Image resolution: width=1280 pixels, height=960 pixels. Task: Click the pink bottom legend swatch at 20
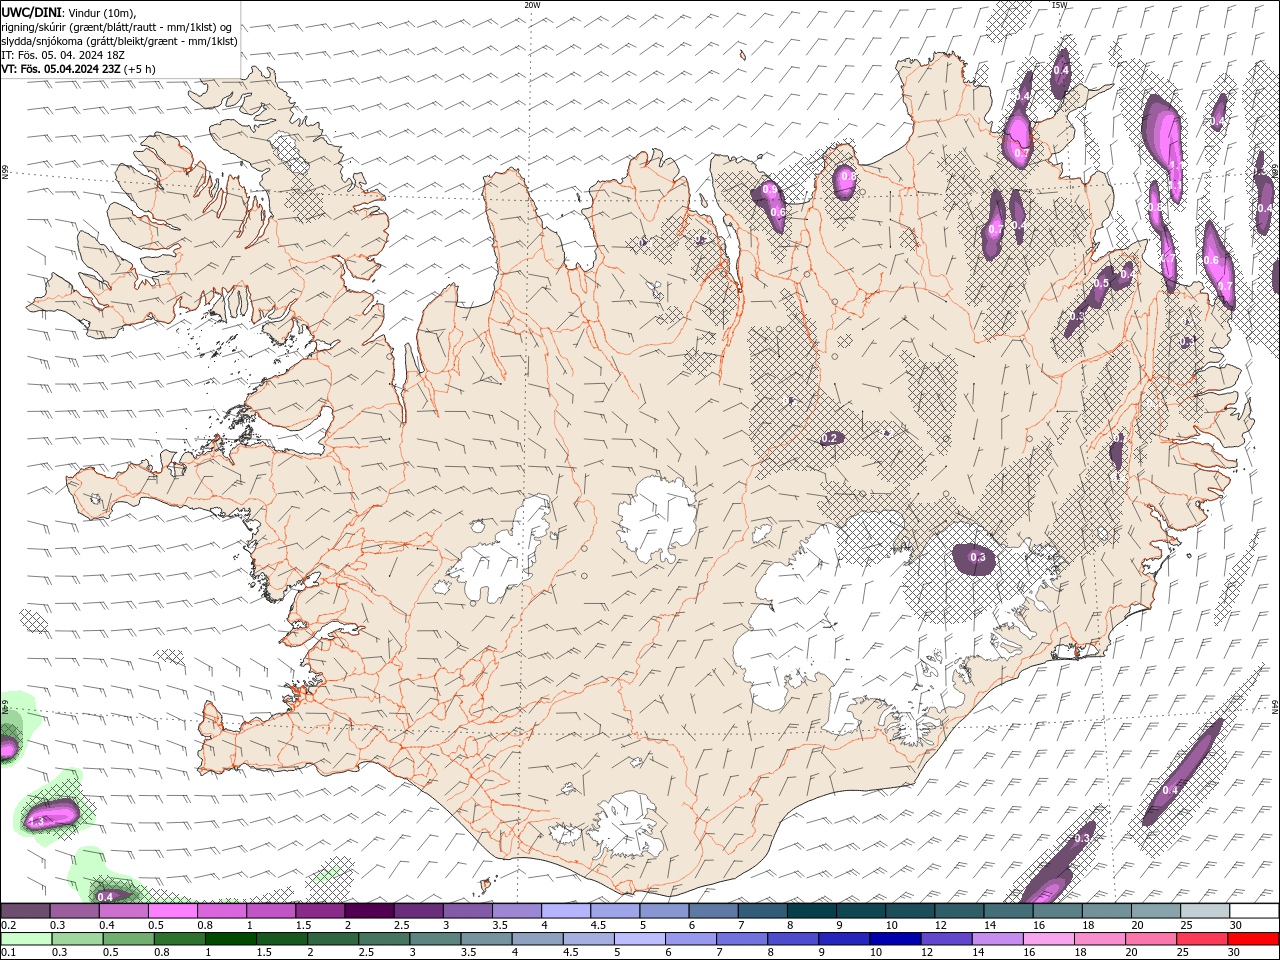1150,939
